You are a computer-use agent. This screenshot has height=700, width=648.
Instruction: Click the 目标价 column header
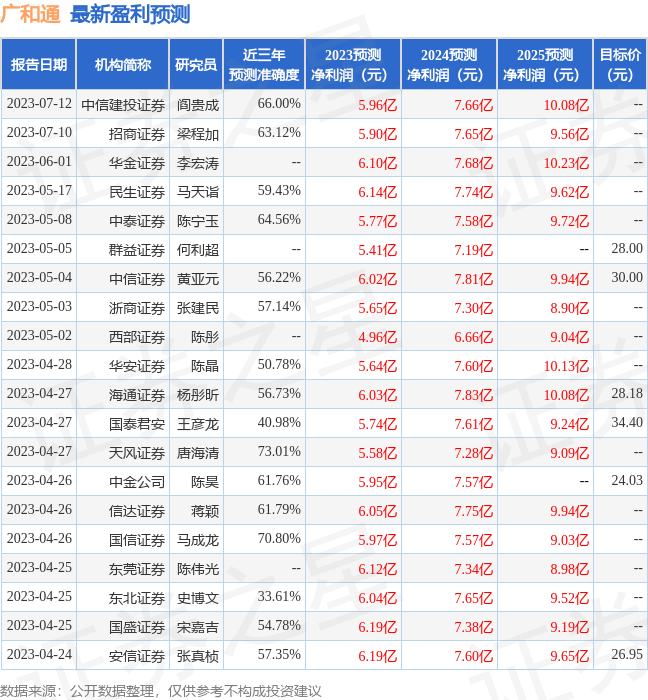[x=620, y=65]
